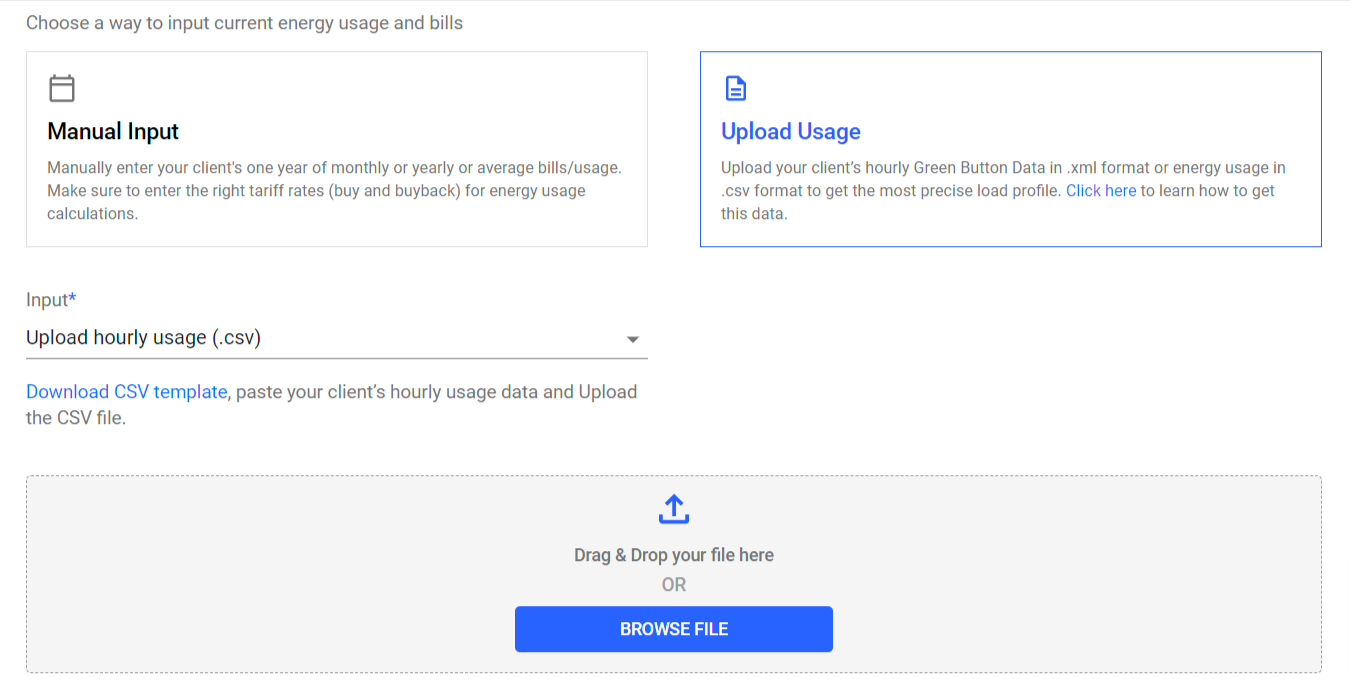Click blank space right of the Upload Usage heading

1080,132
